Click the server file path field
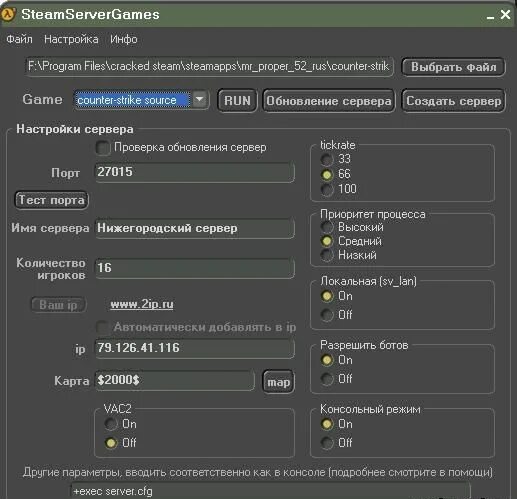Viewport: 517px width, 499px height. [209, 66]
